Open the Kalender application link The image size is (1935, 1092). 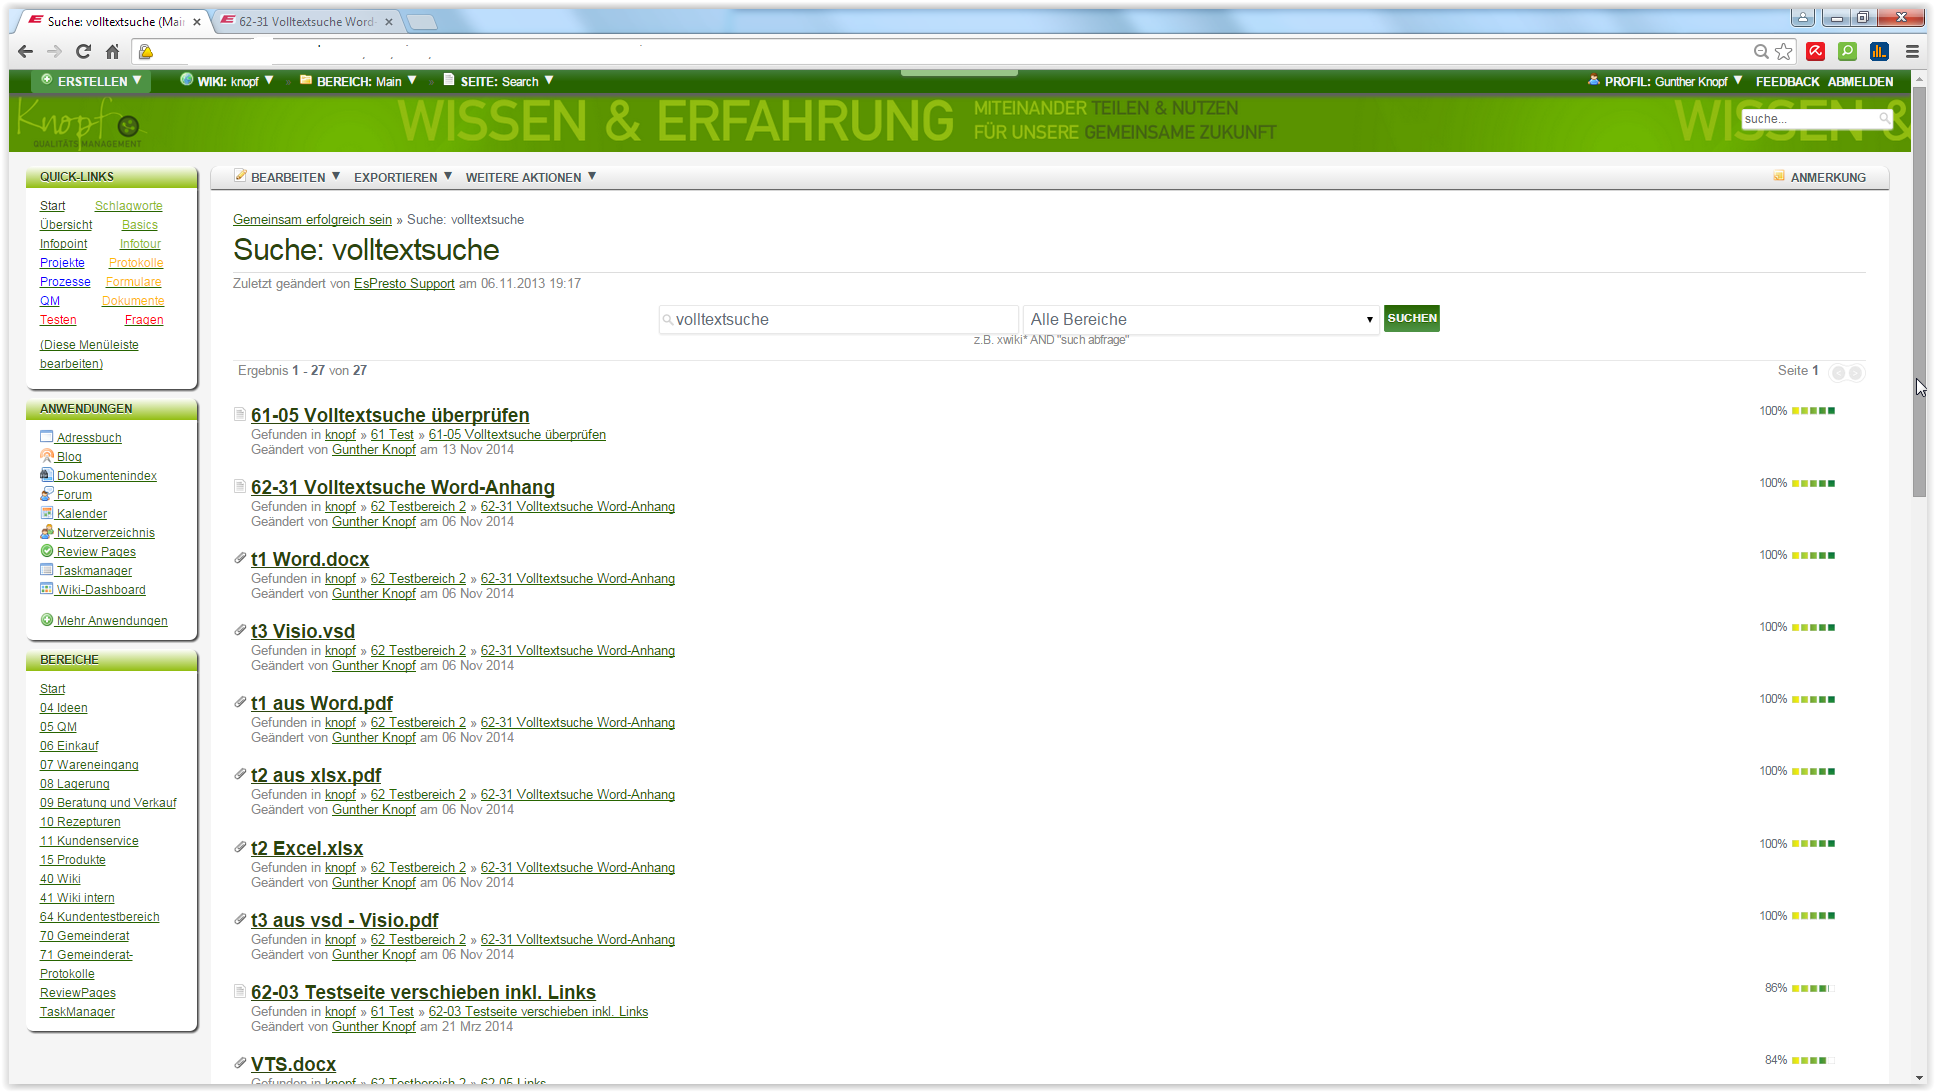81,514
